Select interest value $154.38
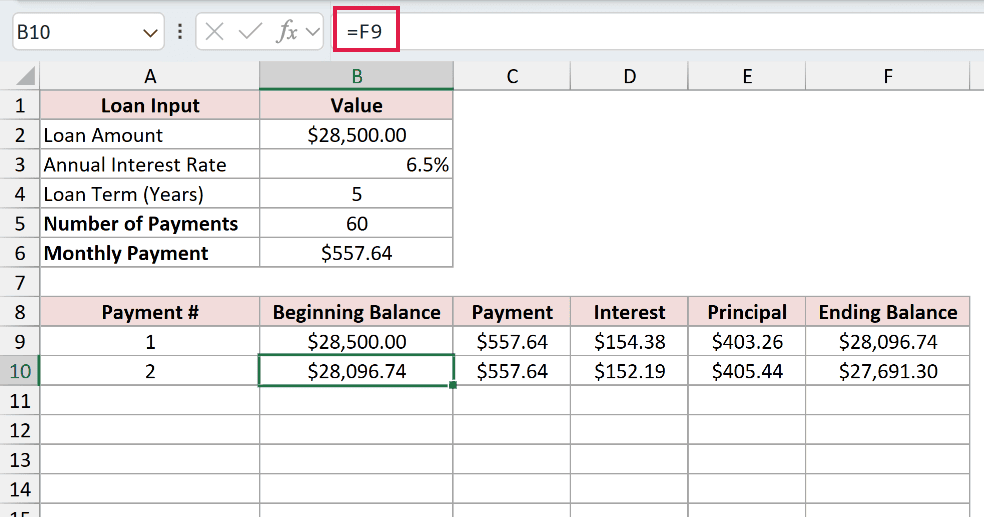This screenshot has width=984, height=517. (629, 341)
